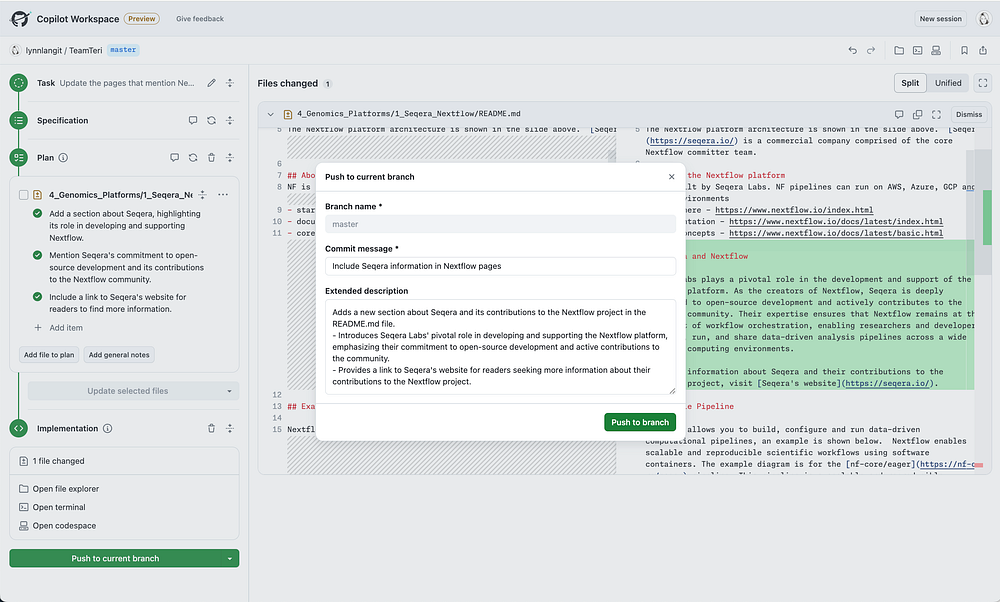The image size is (1000, 602).
Task: Regenerate the Specification with the refresh icon
Action: click(211, 121)
